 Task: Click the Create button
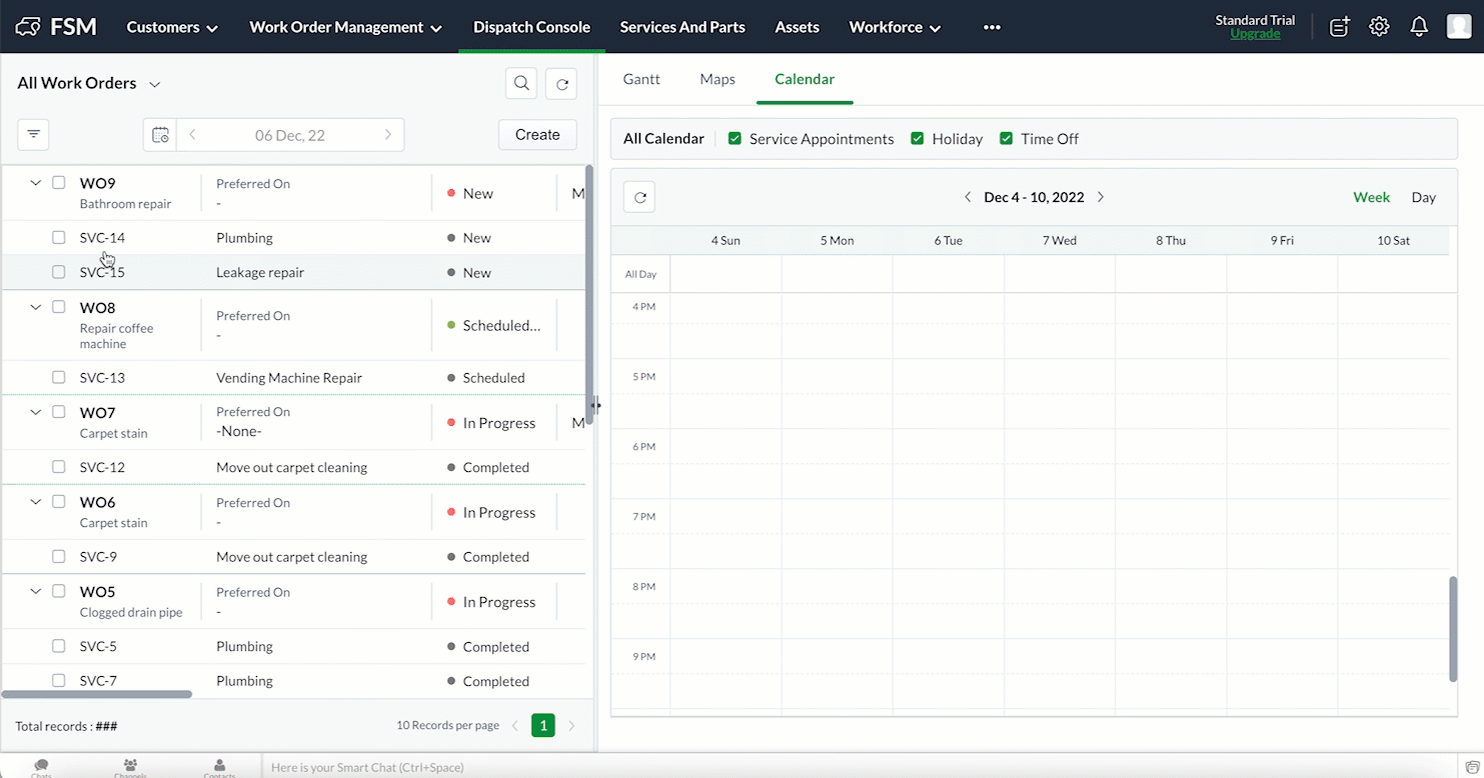tap(537, 135)
